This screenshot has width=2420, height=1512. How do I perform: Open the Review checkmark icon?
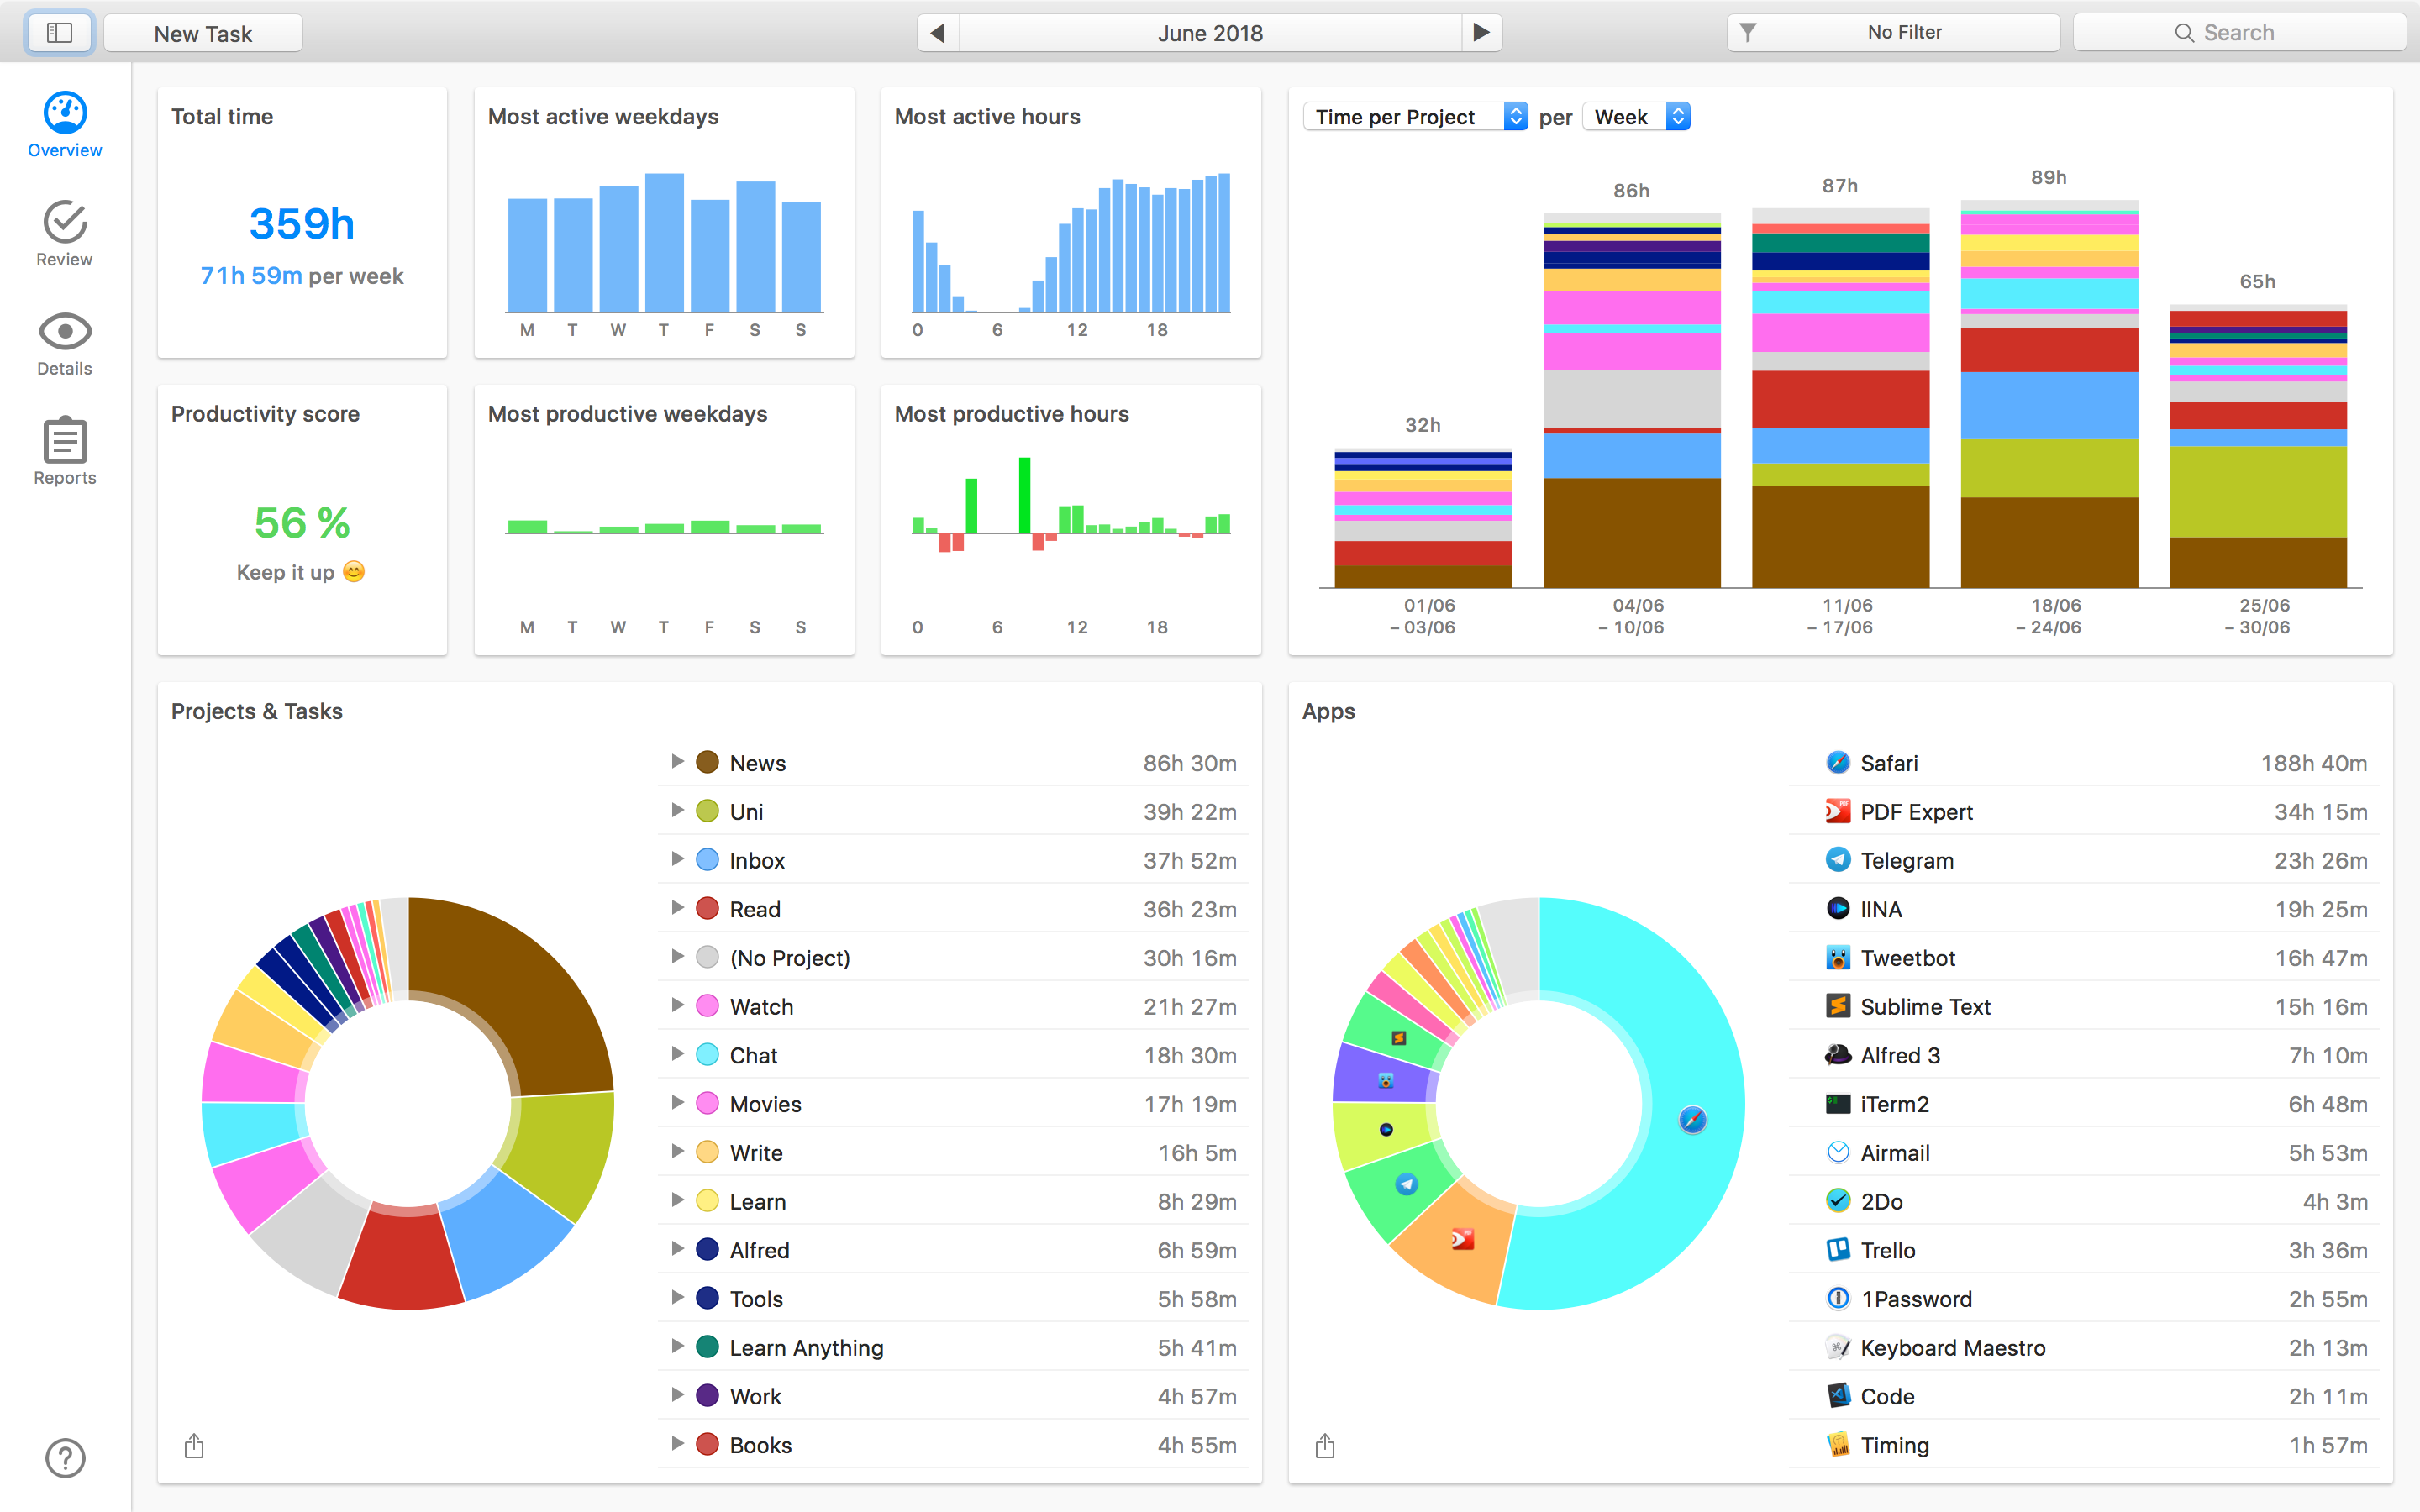tap(65, 222)
